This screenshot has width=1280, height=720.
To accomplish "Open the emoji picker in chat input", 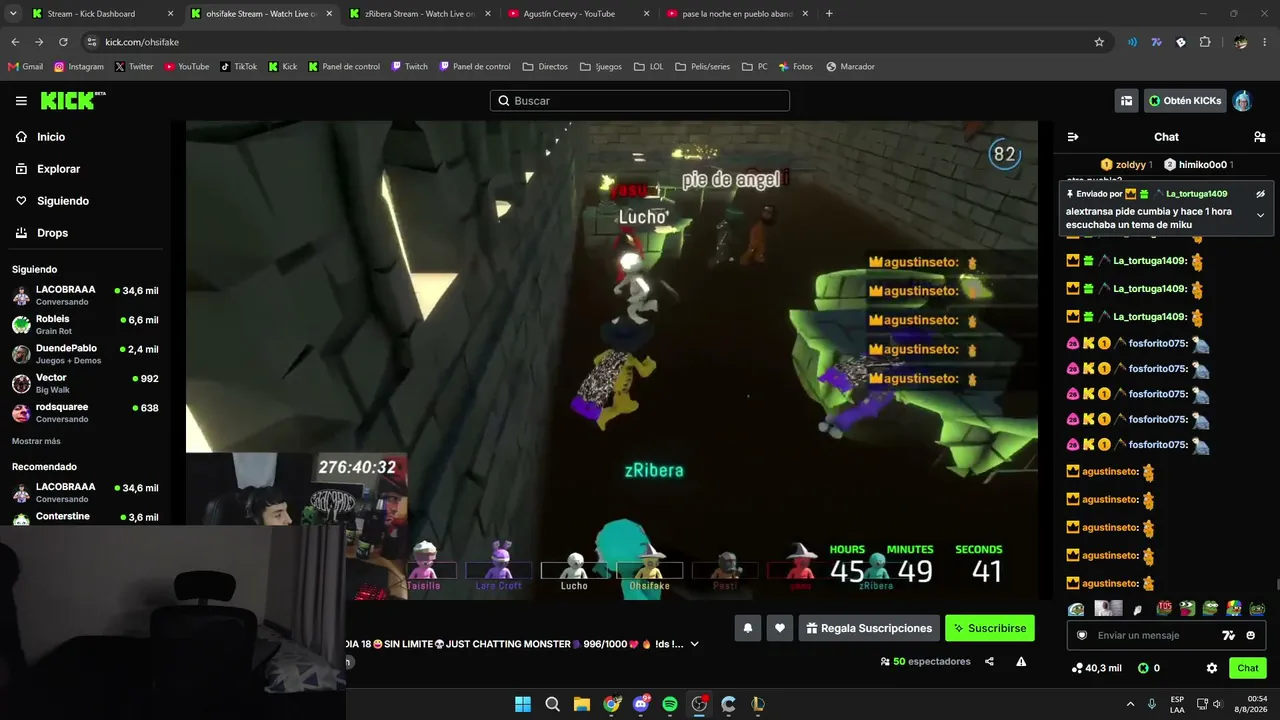I will (1251, 635).
